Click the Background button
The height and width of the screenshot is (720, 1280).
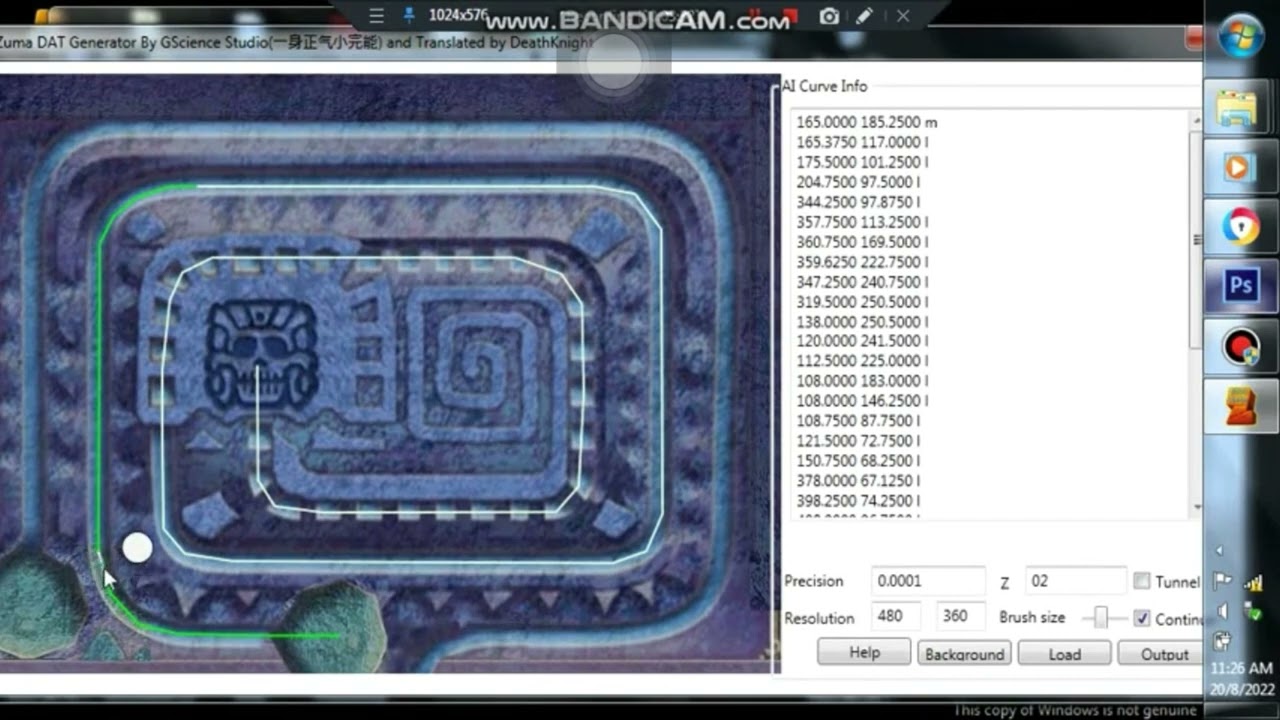click(964, 654)
